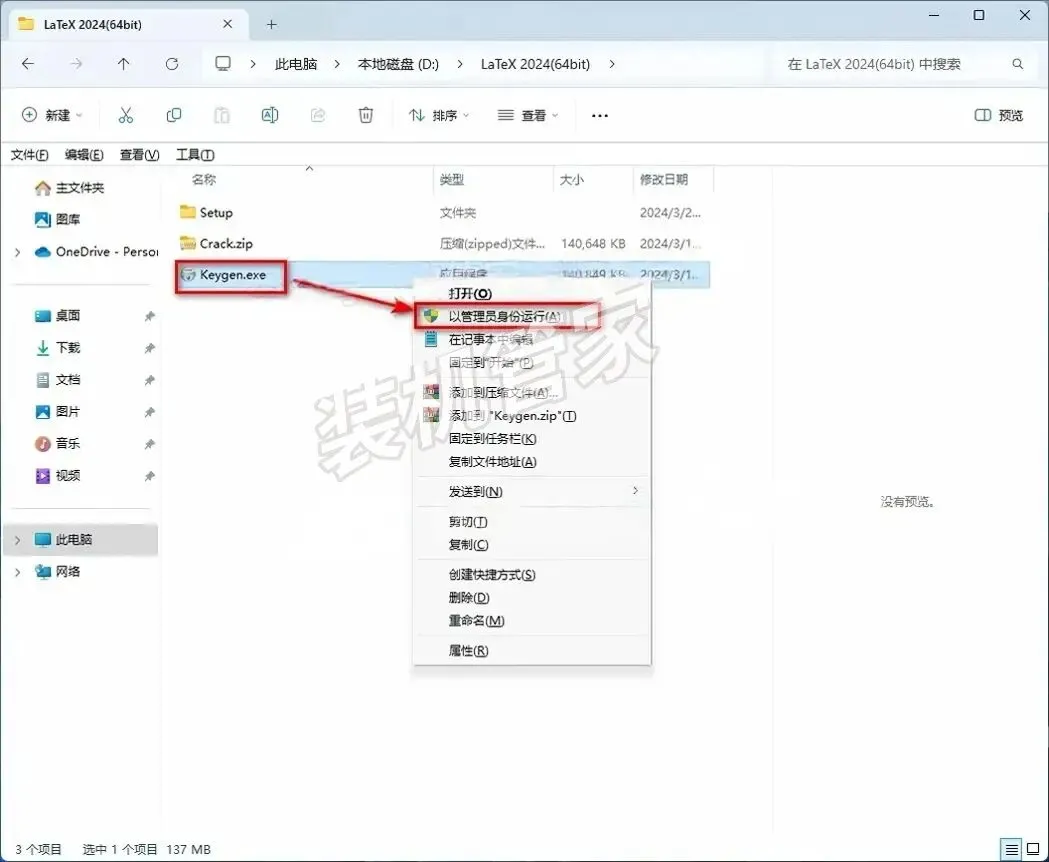This screenshot has width=1049, height=862.
Task: Close the LaTeX 2024(64bit) tab
Action: click(227, 24)
